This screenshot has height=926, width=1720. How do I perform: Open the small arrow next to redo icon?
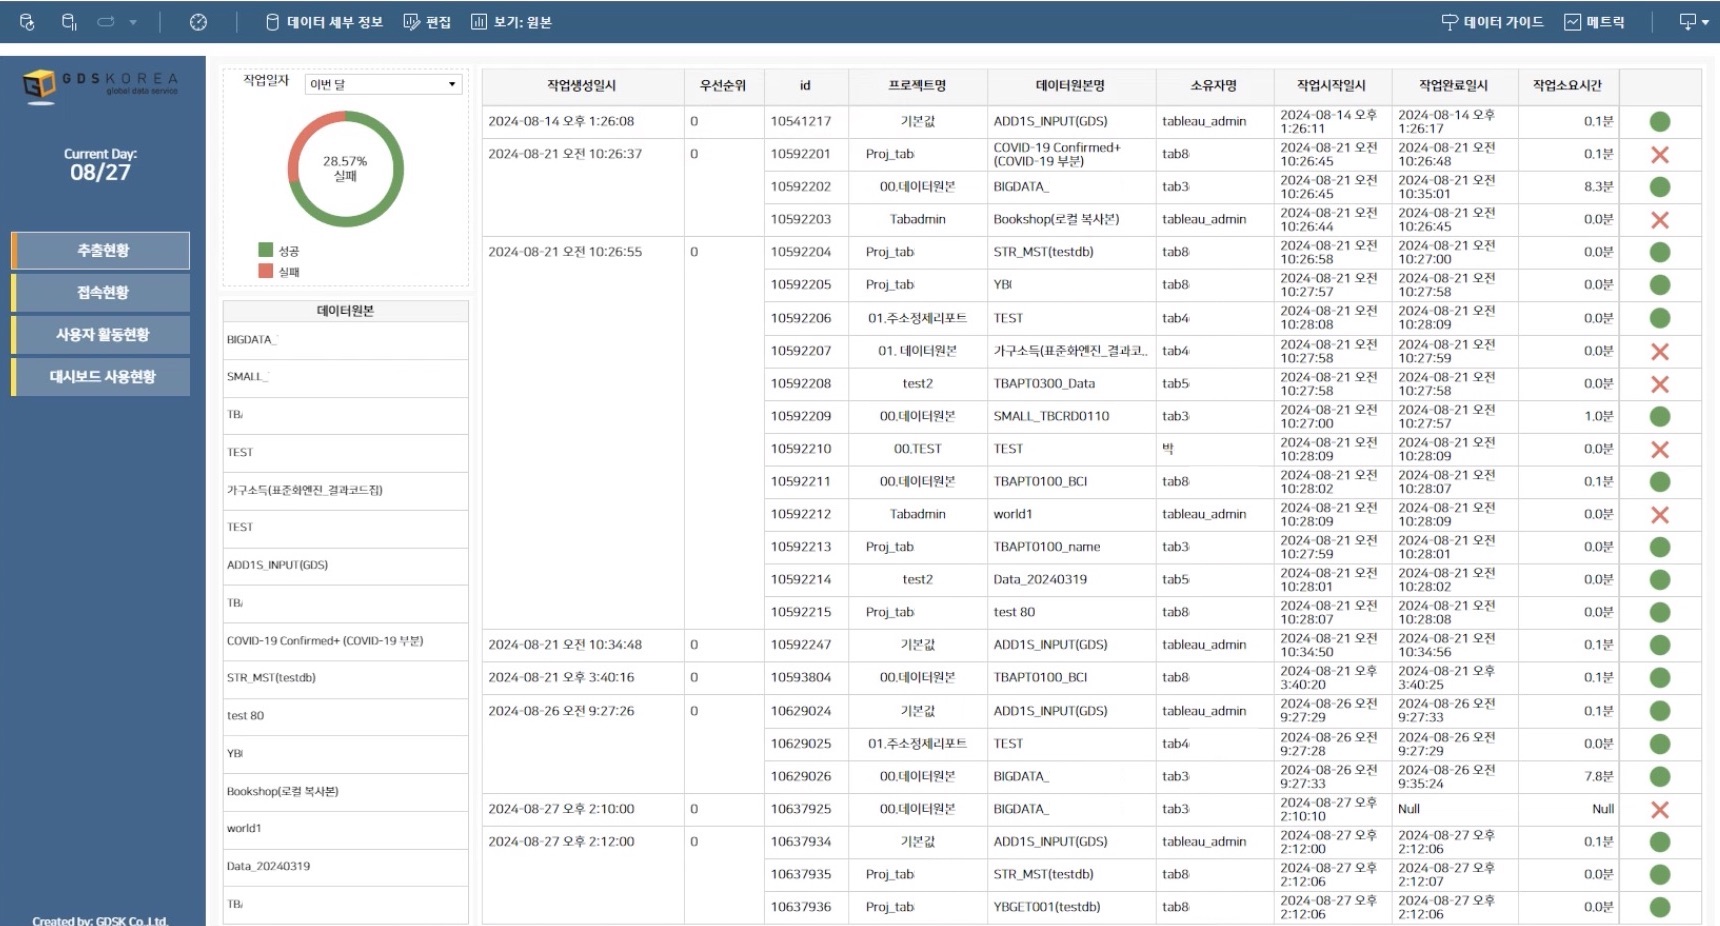coord(133,22)
